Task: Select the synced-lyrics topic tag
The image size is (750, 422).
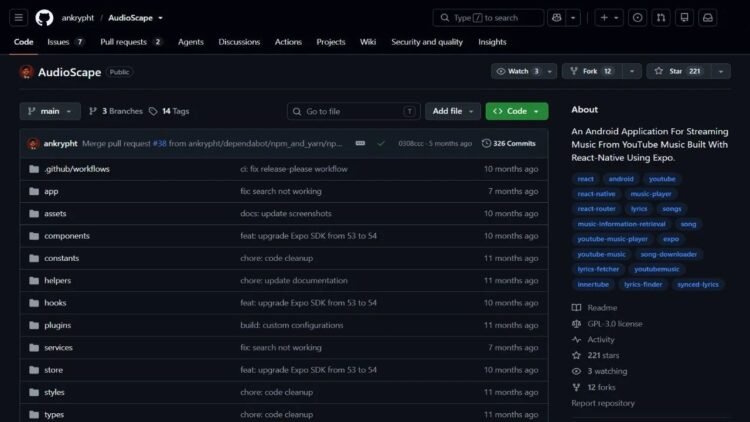Action: coord(697,284)
